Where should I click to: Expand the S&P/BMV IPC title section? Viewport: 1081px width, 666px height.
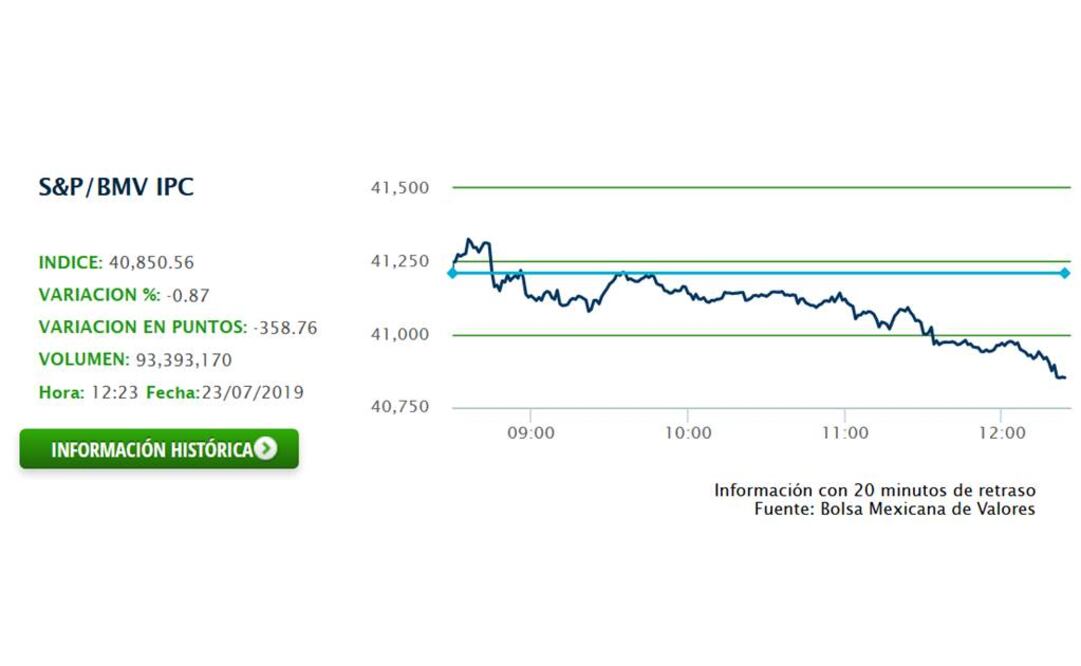117,186
